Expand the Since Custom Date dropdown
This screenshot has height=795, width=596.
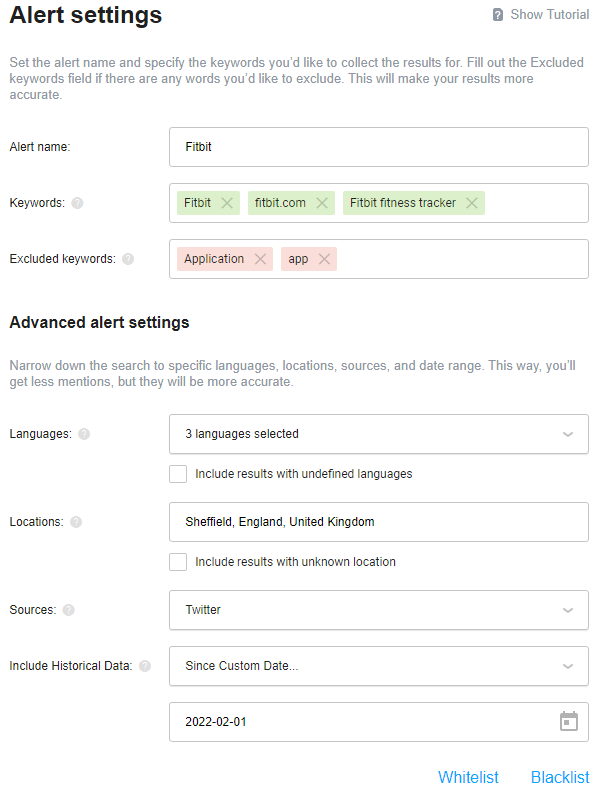pos(379,666)
